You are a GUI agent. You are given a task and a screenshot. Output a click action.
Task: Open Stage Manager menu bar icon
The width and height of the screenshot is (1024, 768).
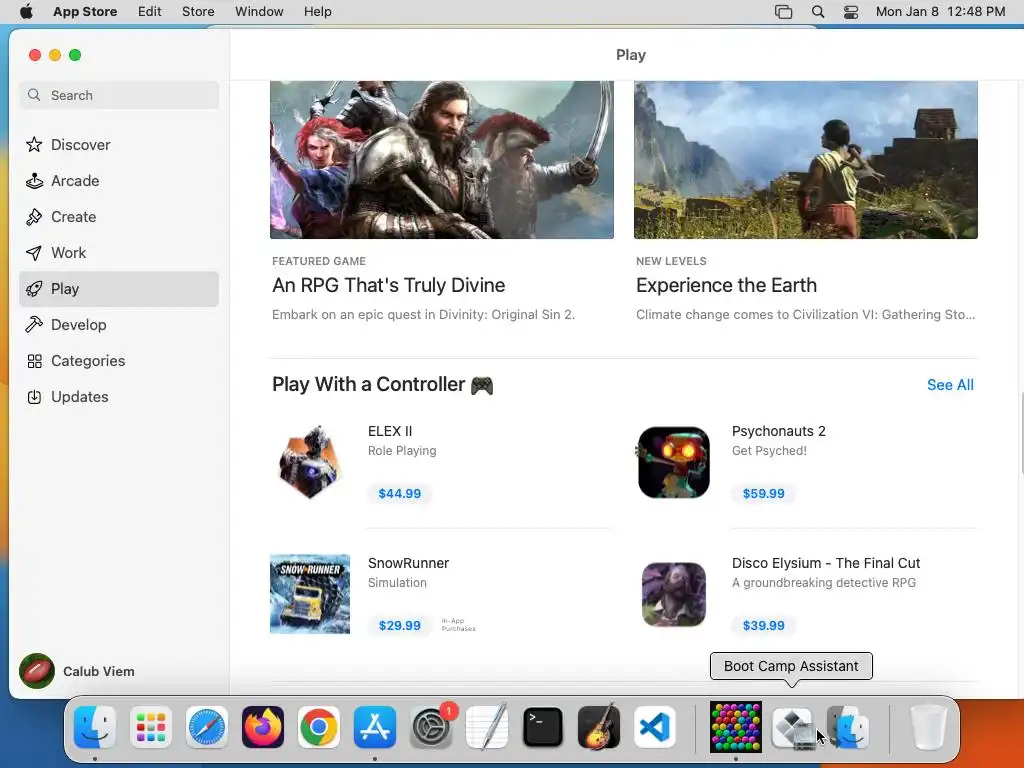(783, 12)
